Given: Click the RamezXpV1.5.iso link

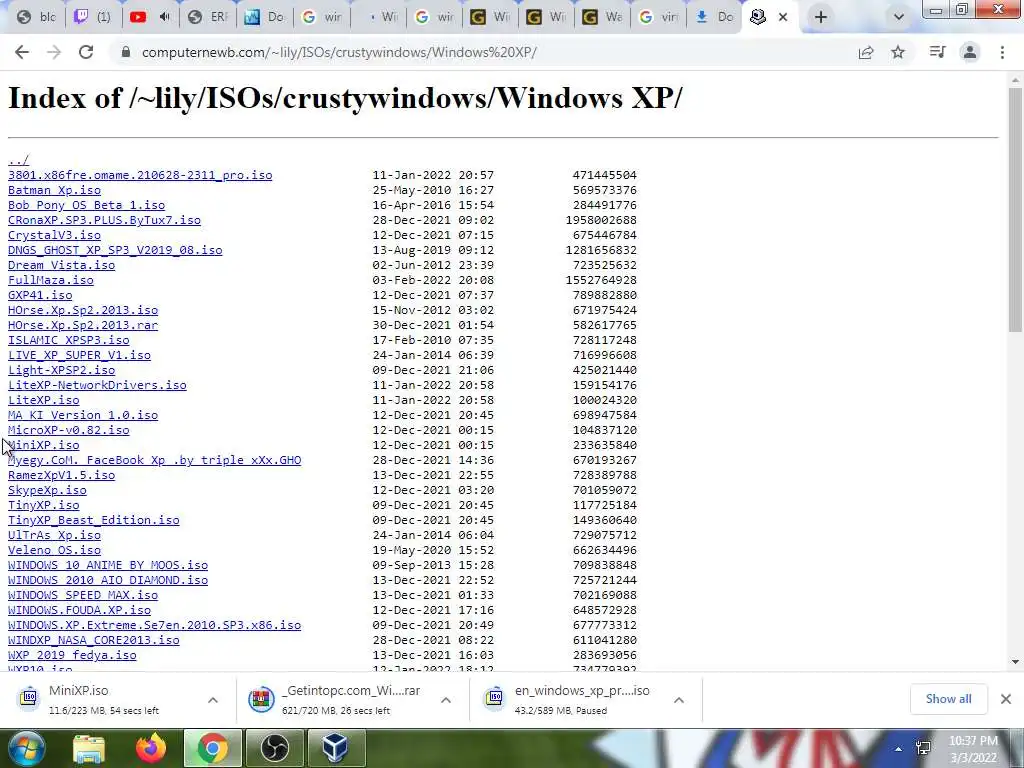Looking at the screenshot, I should (61, 475).
